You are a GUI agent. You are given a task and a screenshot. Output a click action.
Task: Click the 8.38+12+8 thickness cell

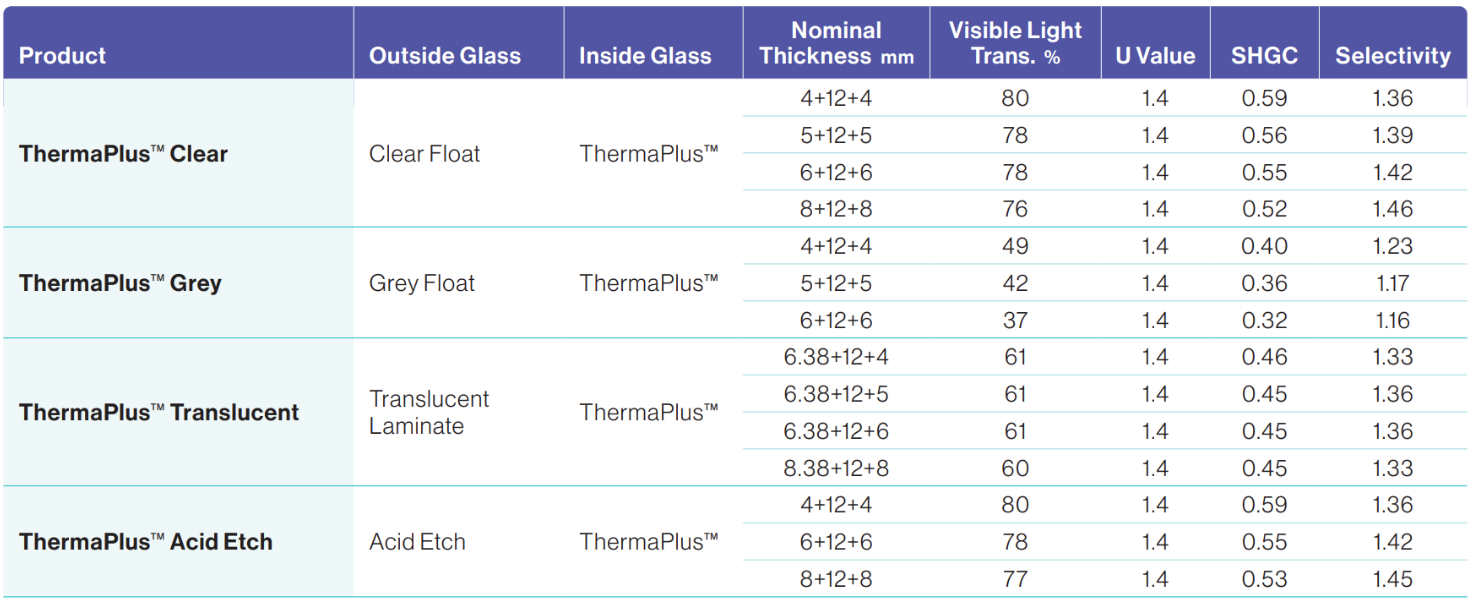click(x=836, y=468)
